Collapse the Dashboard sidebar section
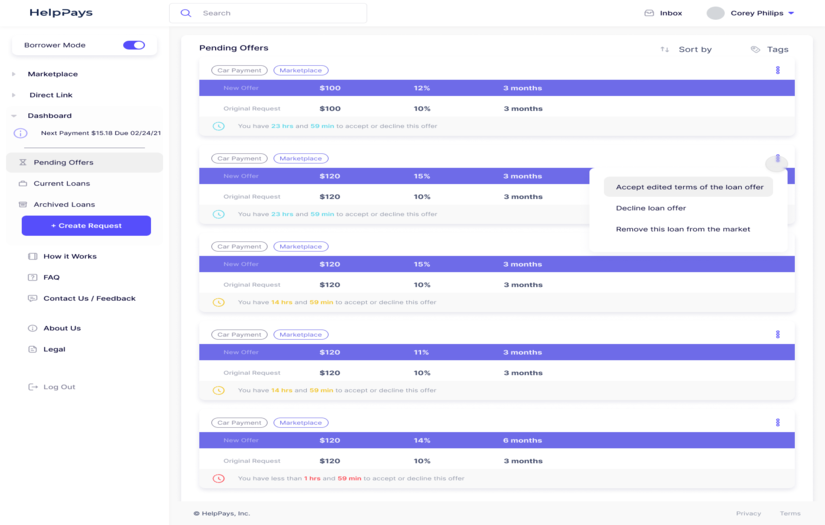 click(x=14, y=116)
